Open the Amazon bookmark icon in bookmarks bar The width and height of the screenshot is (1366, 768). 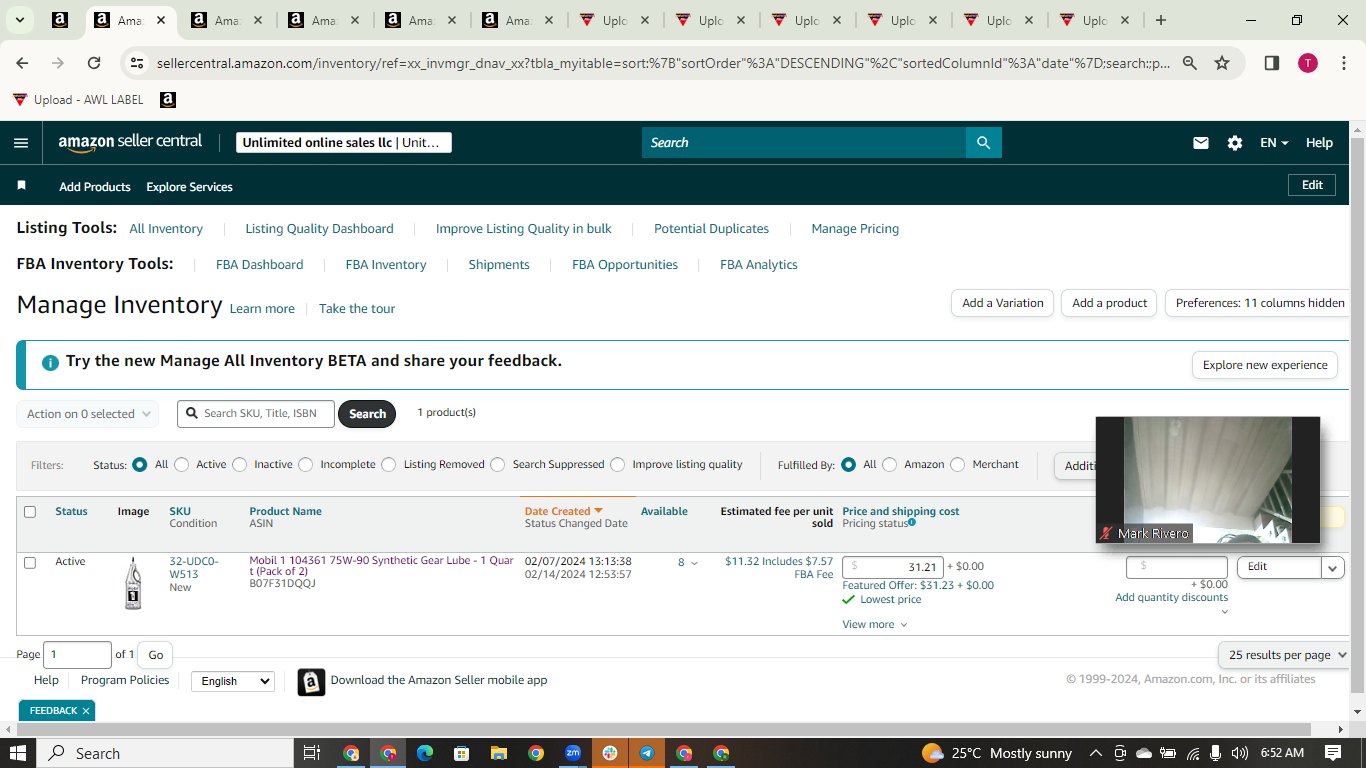(168, 100)
